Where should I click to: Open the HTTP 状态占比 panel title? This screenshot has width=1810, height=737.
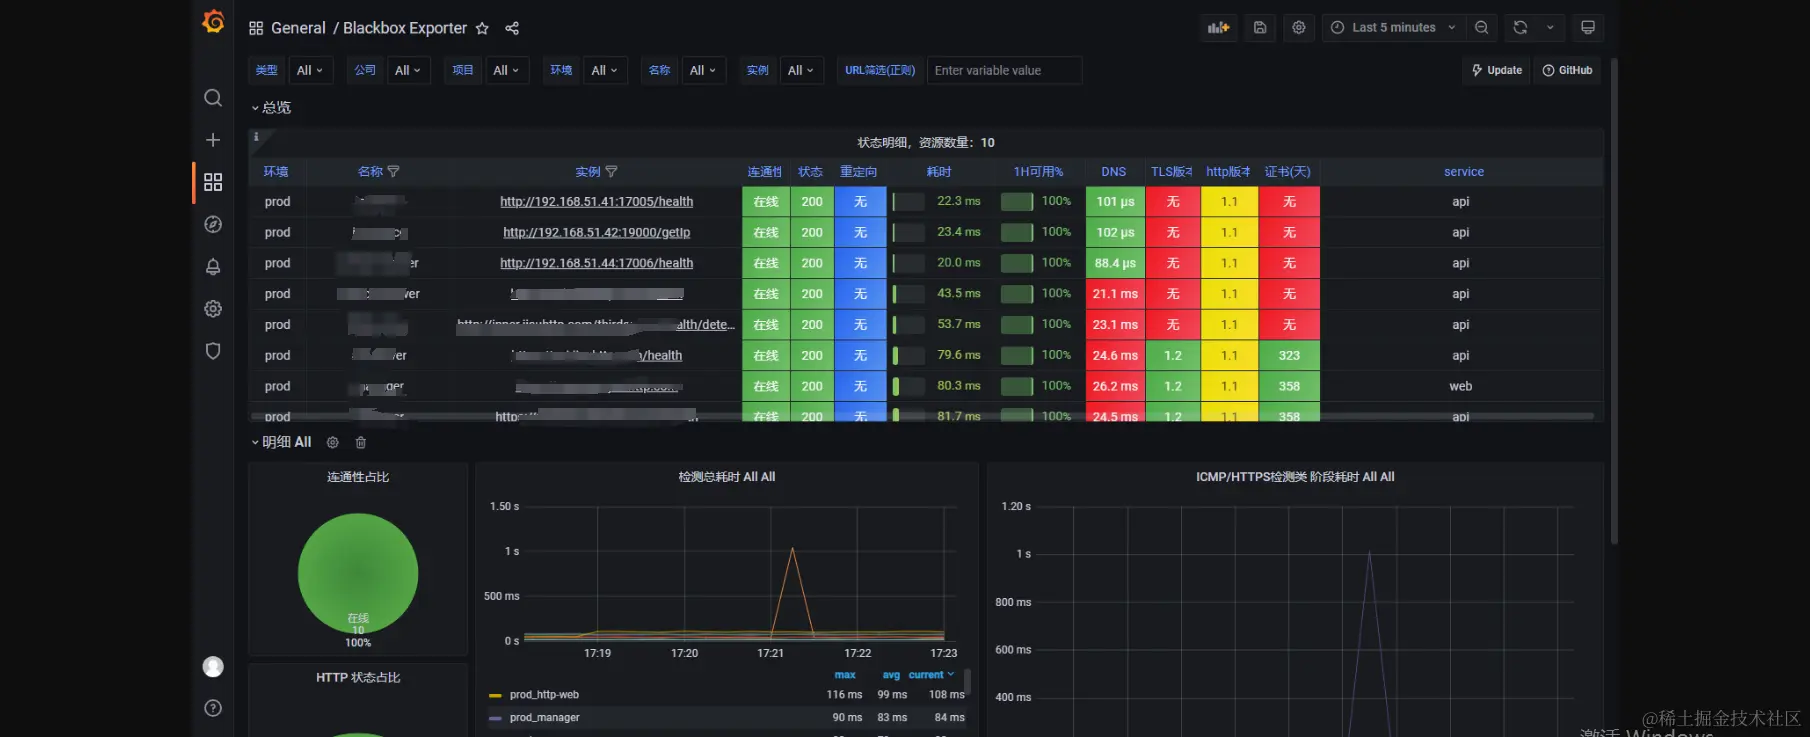[358, 678]
